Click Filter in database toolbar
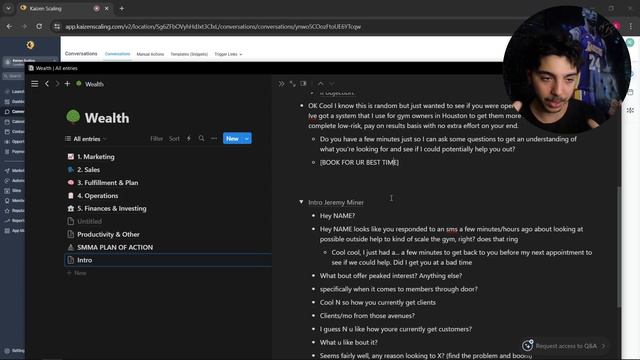The image size is (640, 360). tap(156, 139)
